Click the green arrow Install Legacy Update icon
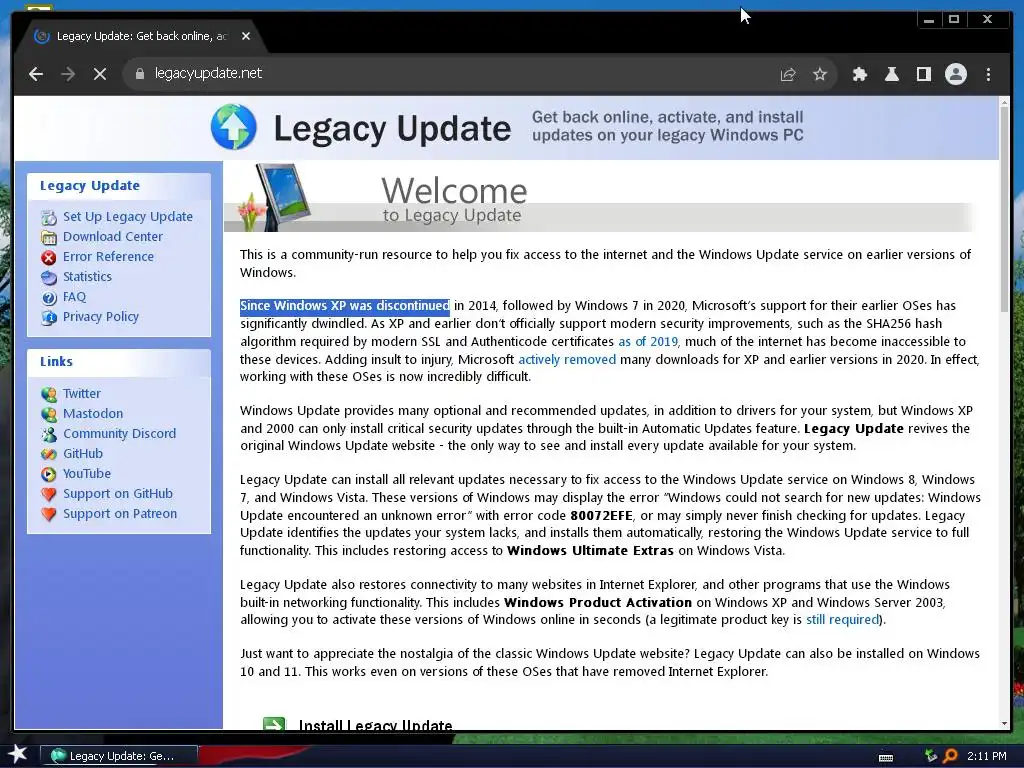The height and width of the screenshot is (768, 1024). pyautogui.click(x=274, y=724)
